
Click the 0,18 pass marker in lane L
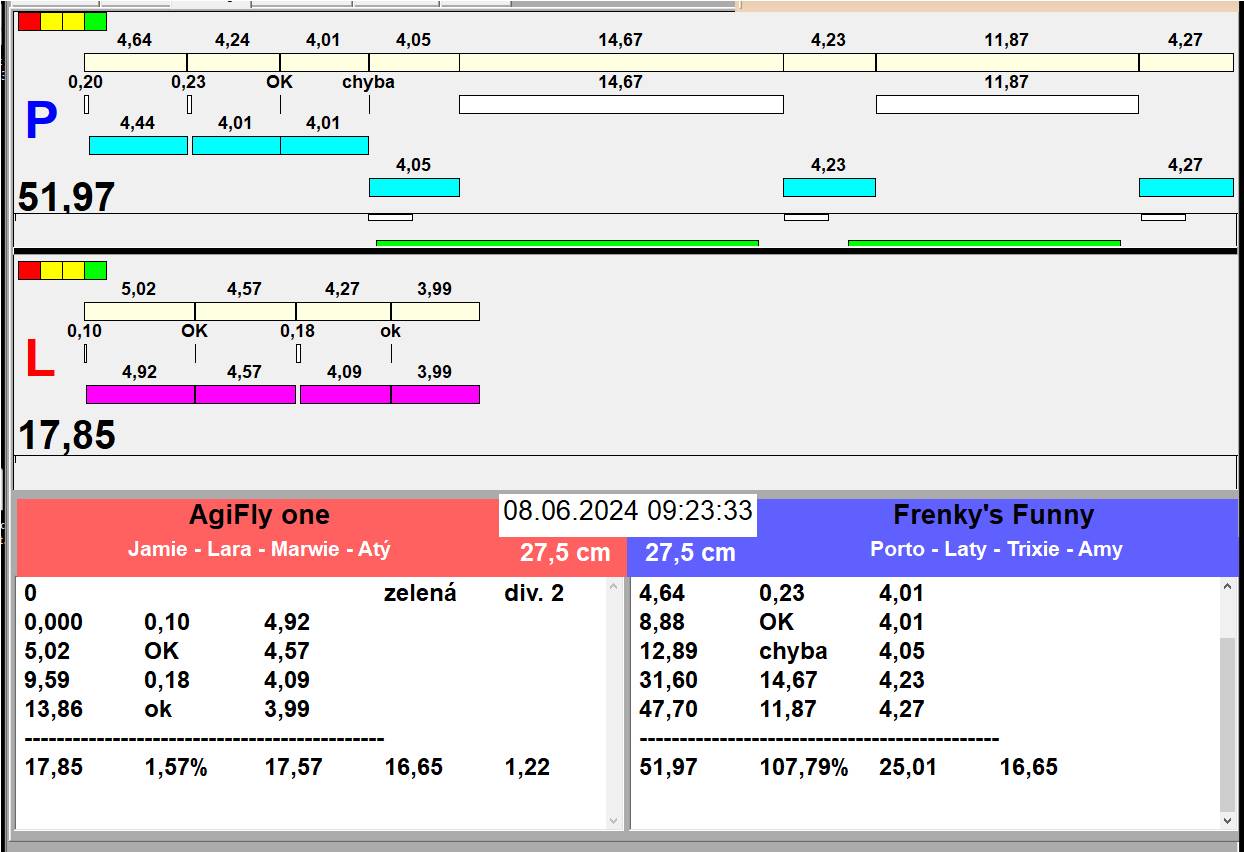point(298,353)
